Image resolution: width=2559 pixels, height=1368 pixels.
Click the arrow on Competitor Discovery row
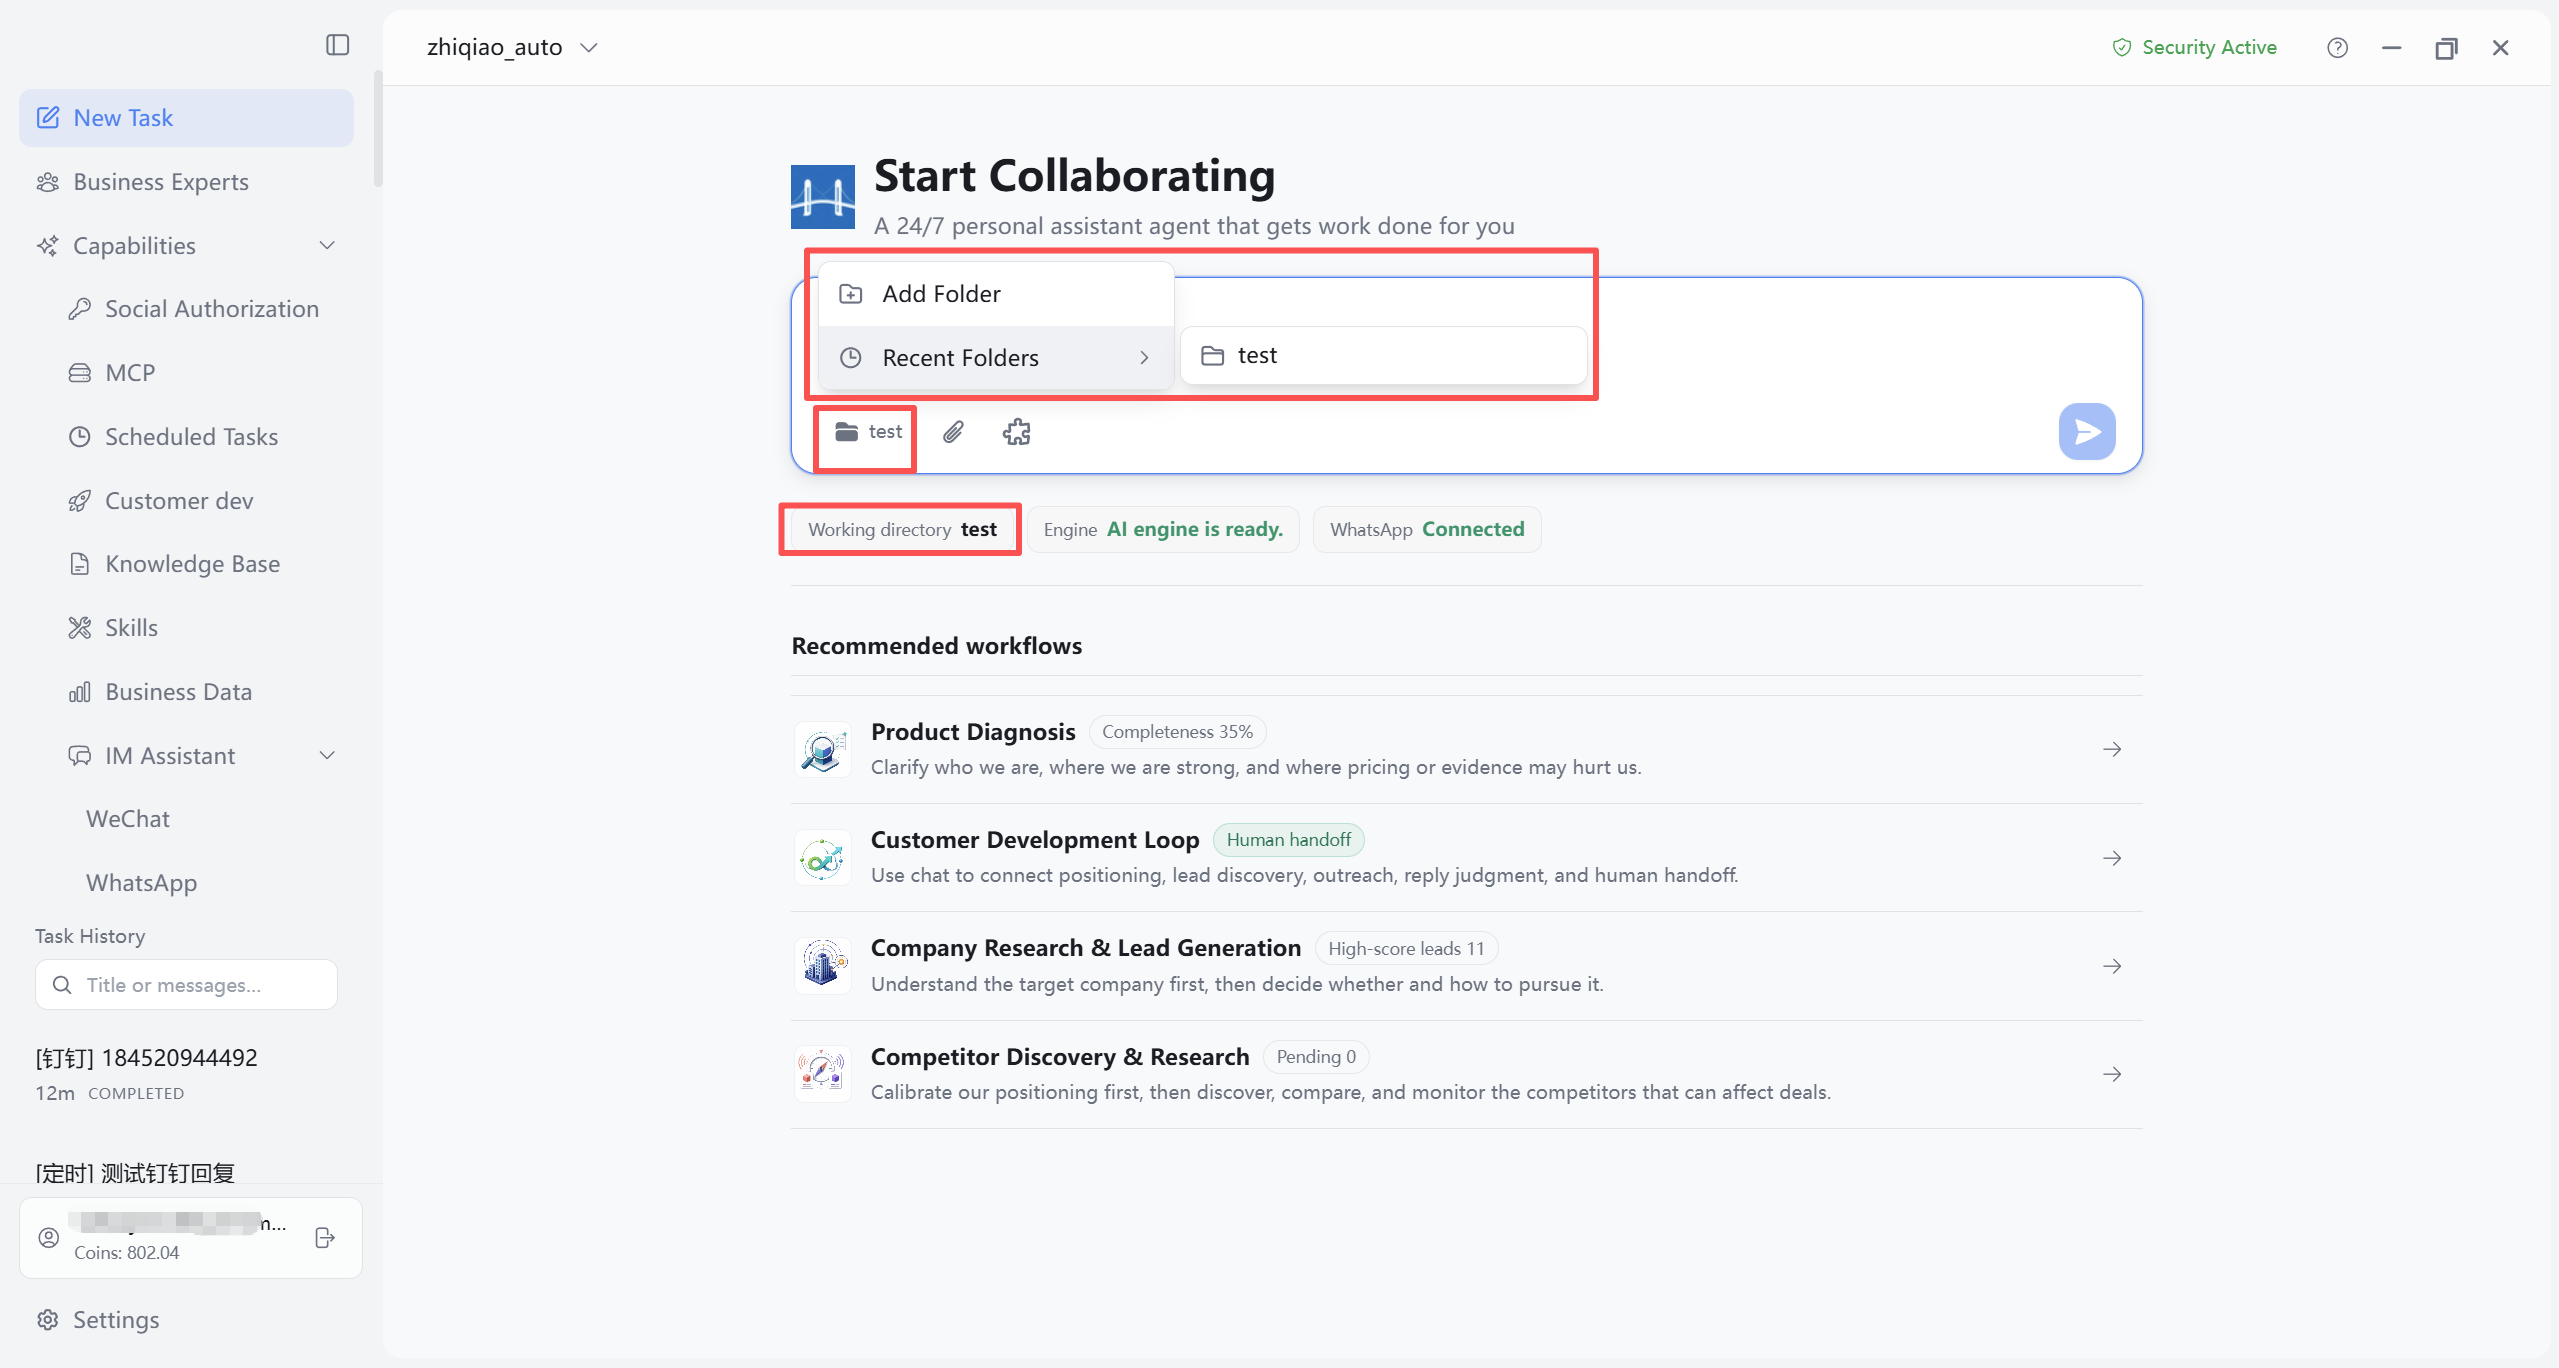point(2112,1074)
